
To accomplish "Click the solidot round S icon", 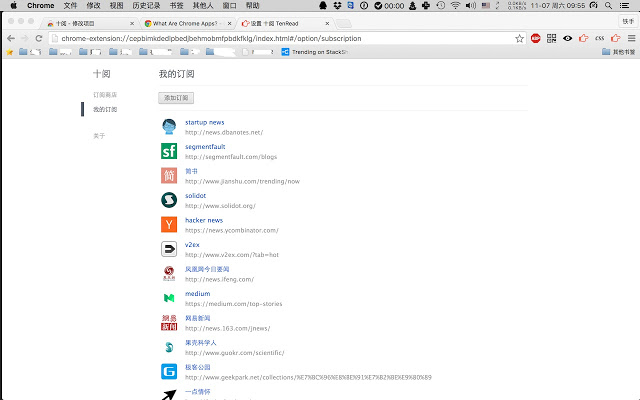I will (169, 200).
